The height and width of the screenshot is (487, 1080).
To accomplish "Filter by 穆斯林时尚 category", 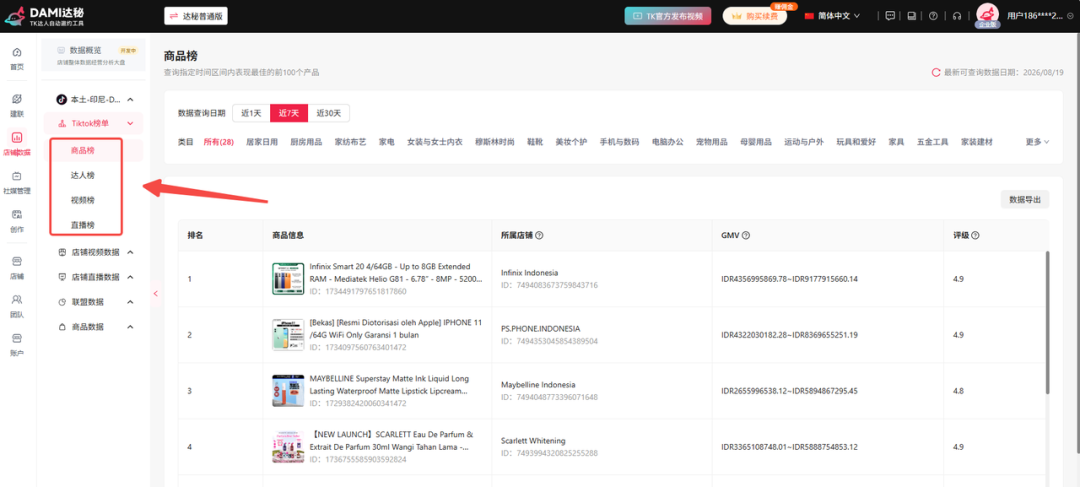I will coord(495,142).
